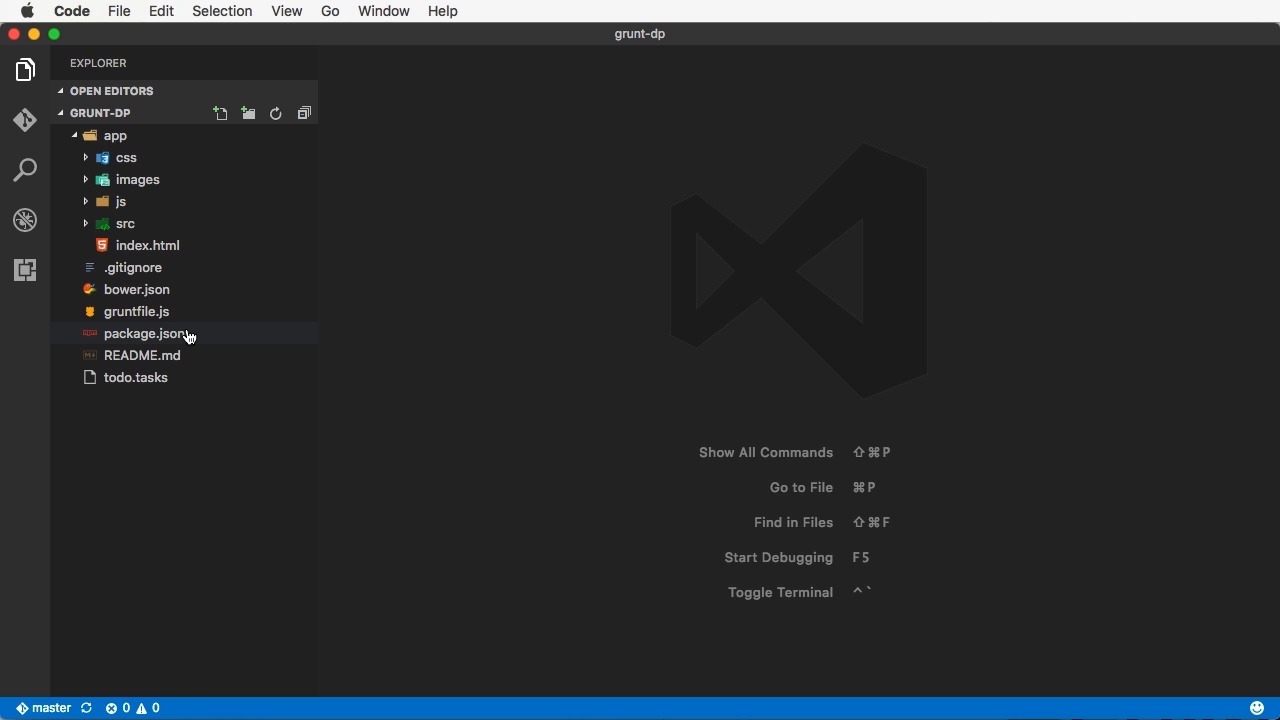The width and height of the screenshot is (1280, 720).
Task: Select the images folder label
Action: [x=138, y=179]
